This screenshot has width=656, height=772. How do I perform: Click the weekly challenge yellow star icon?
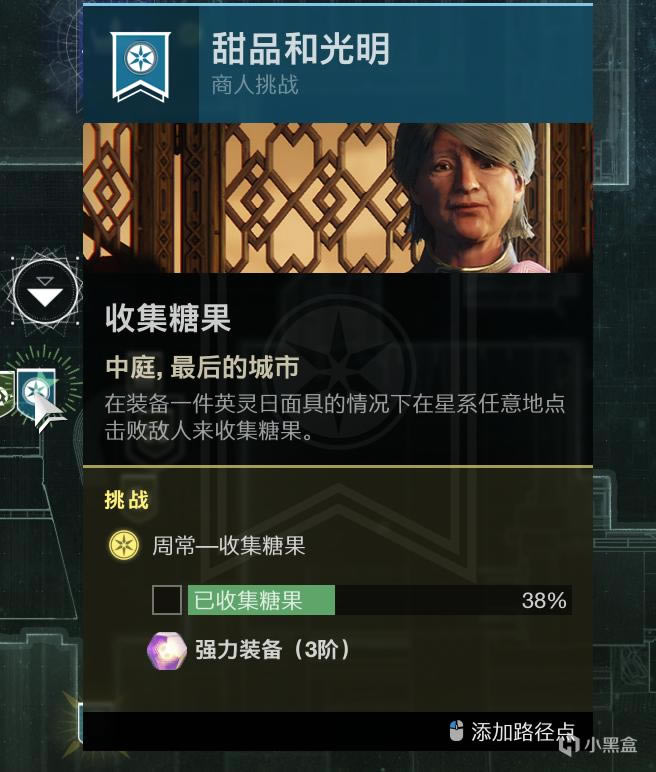click(x=123, y=545)
